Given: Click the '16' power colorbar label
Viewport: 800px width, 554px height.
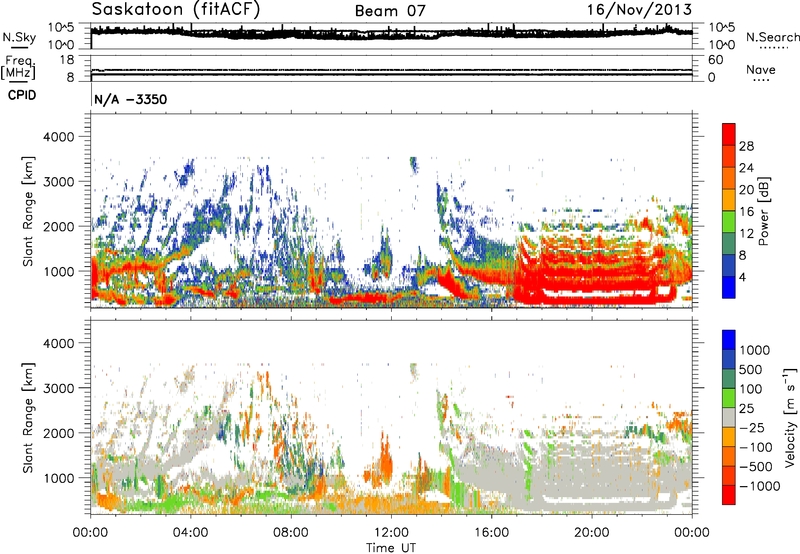Looking at the screenshot, I should point(746,212).
